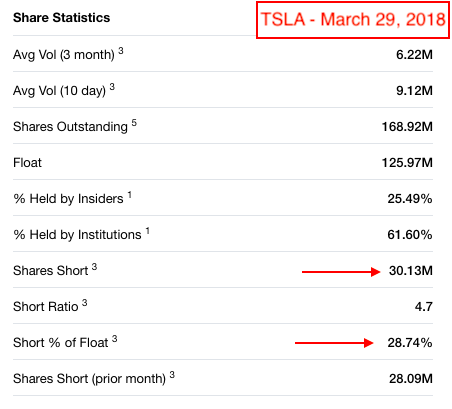Click the footnote 1 beside % Held by Institutions
Viewport: 452px width, 409px height.
[147, 231]
